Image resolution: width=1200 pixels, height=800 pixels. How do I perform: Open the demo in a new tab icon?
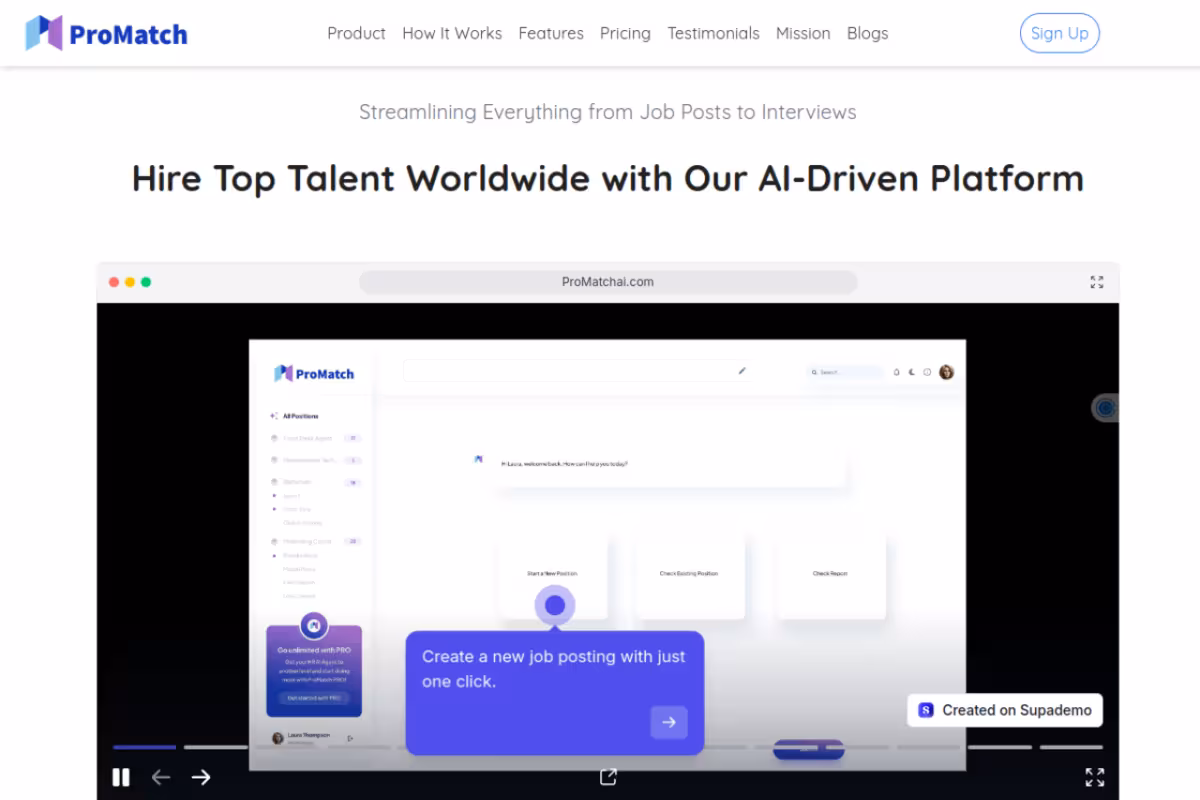(608, 777)
